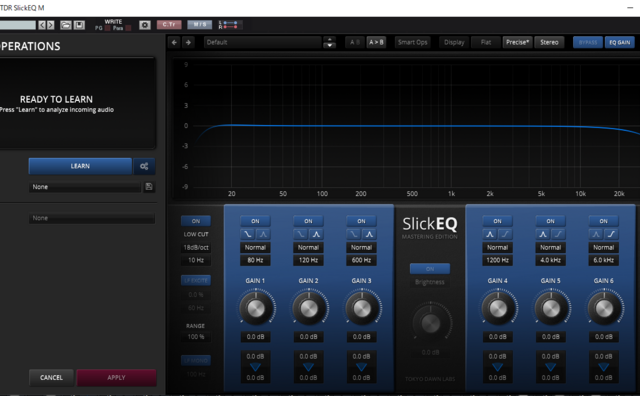Screen dimensions: 640x396
Task: Open host preset folder icon
Action: 66,25
